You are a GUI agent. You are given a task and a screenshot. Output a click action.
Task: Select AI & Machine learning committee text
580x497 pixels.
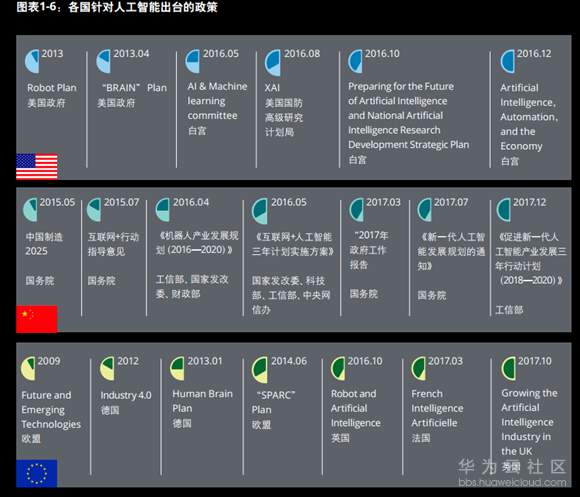coord(217,101)
